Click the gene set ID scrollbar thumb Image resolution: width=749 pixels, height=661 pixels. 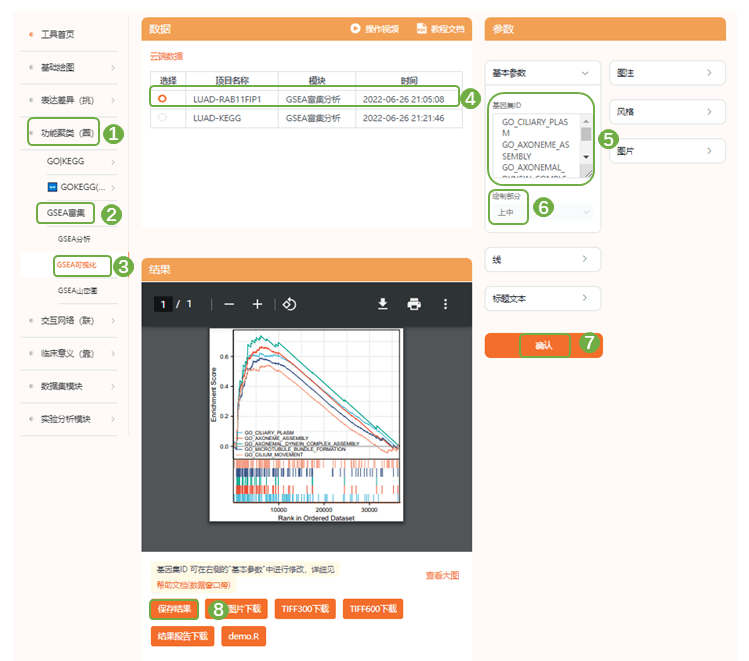[x=586, y=134]
